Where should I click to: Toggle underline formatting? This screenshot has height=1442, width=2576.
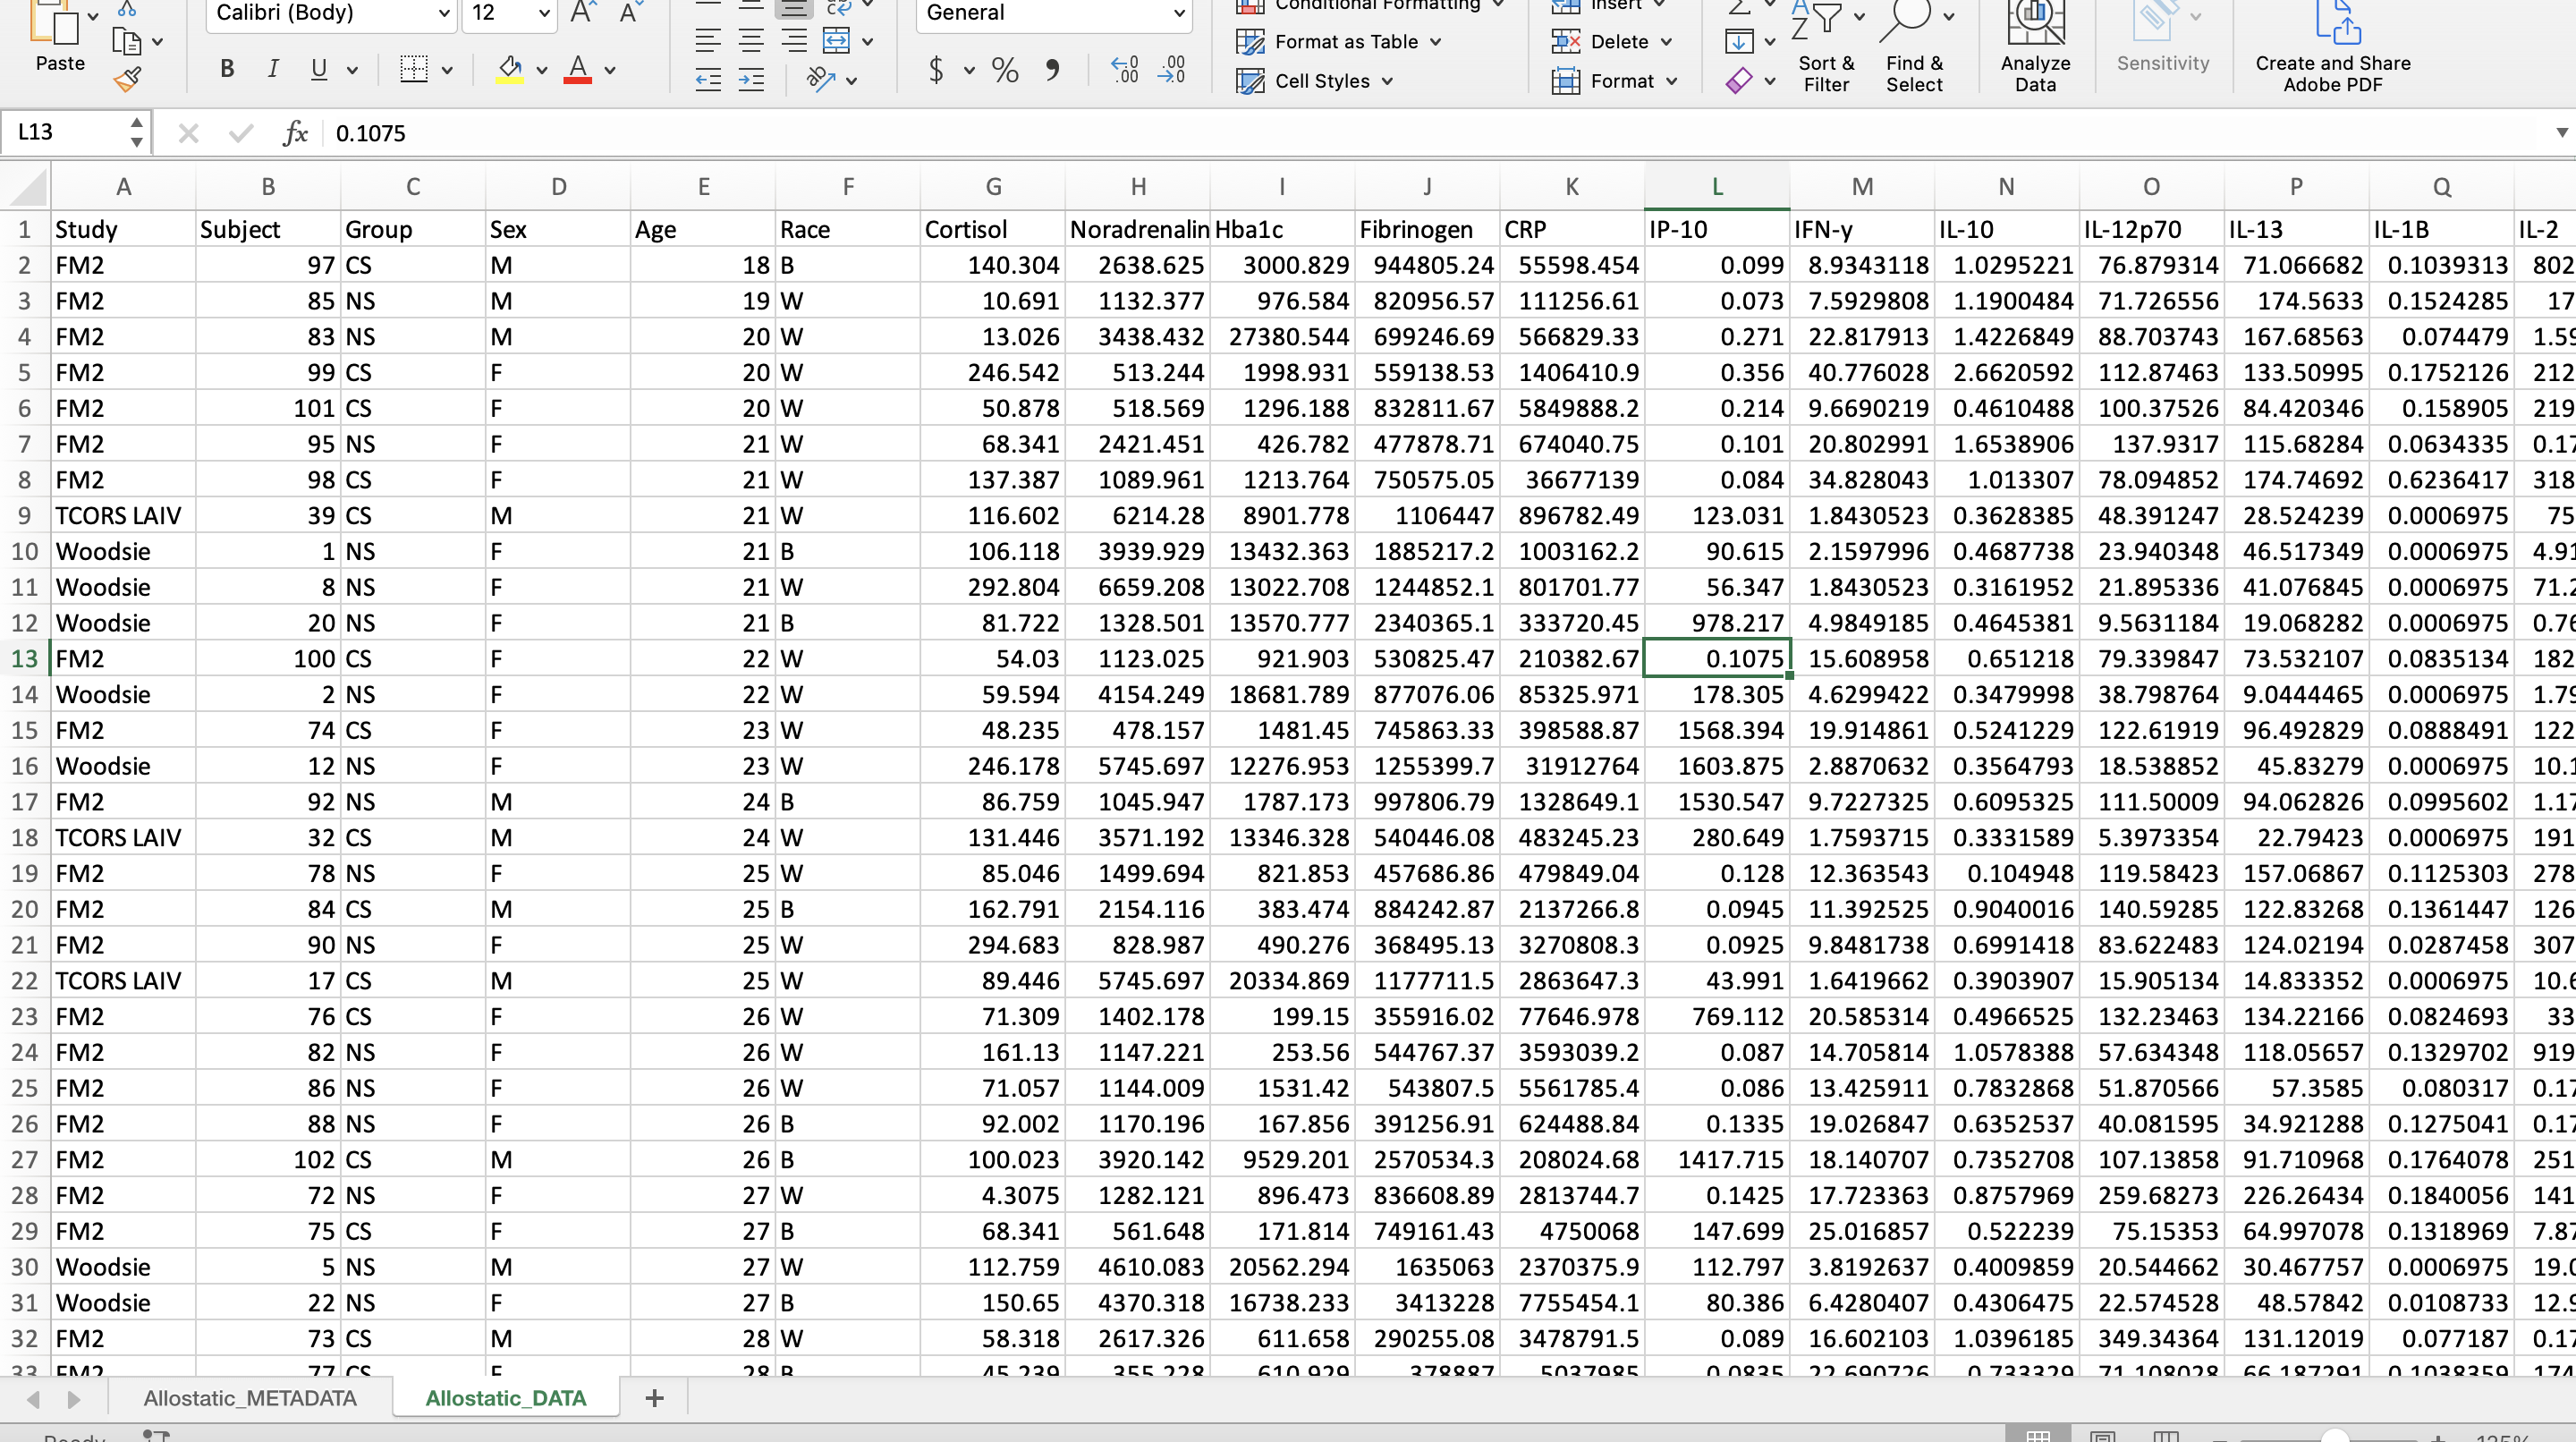pyautogui.click(x=319, y=70)
